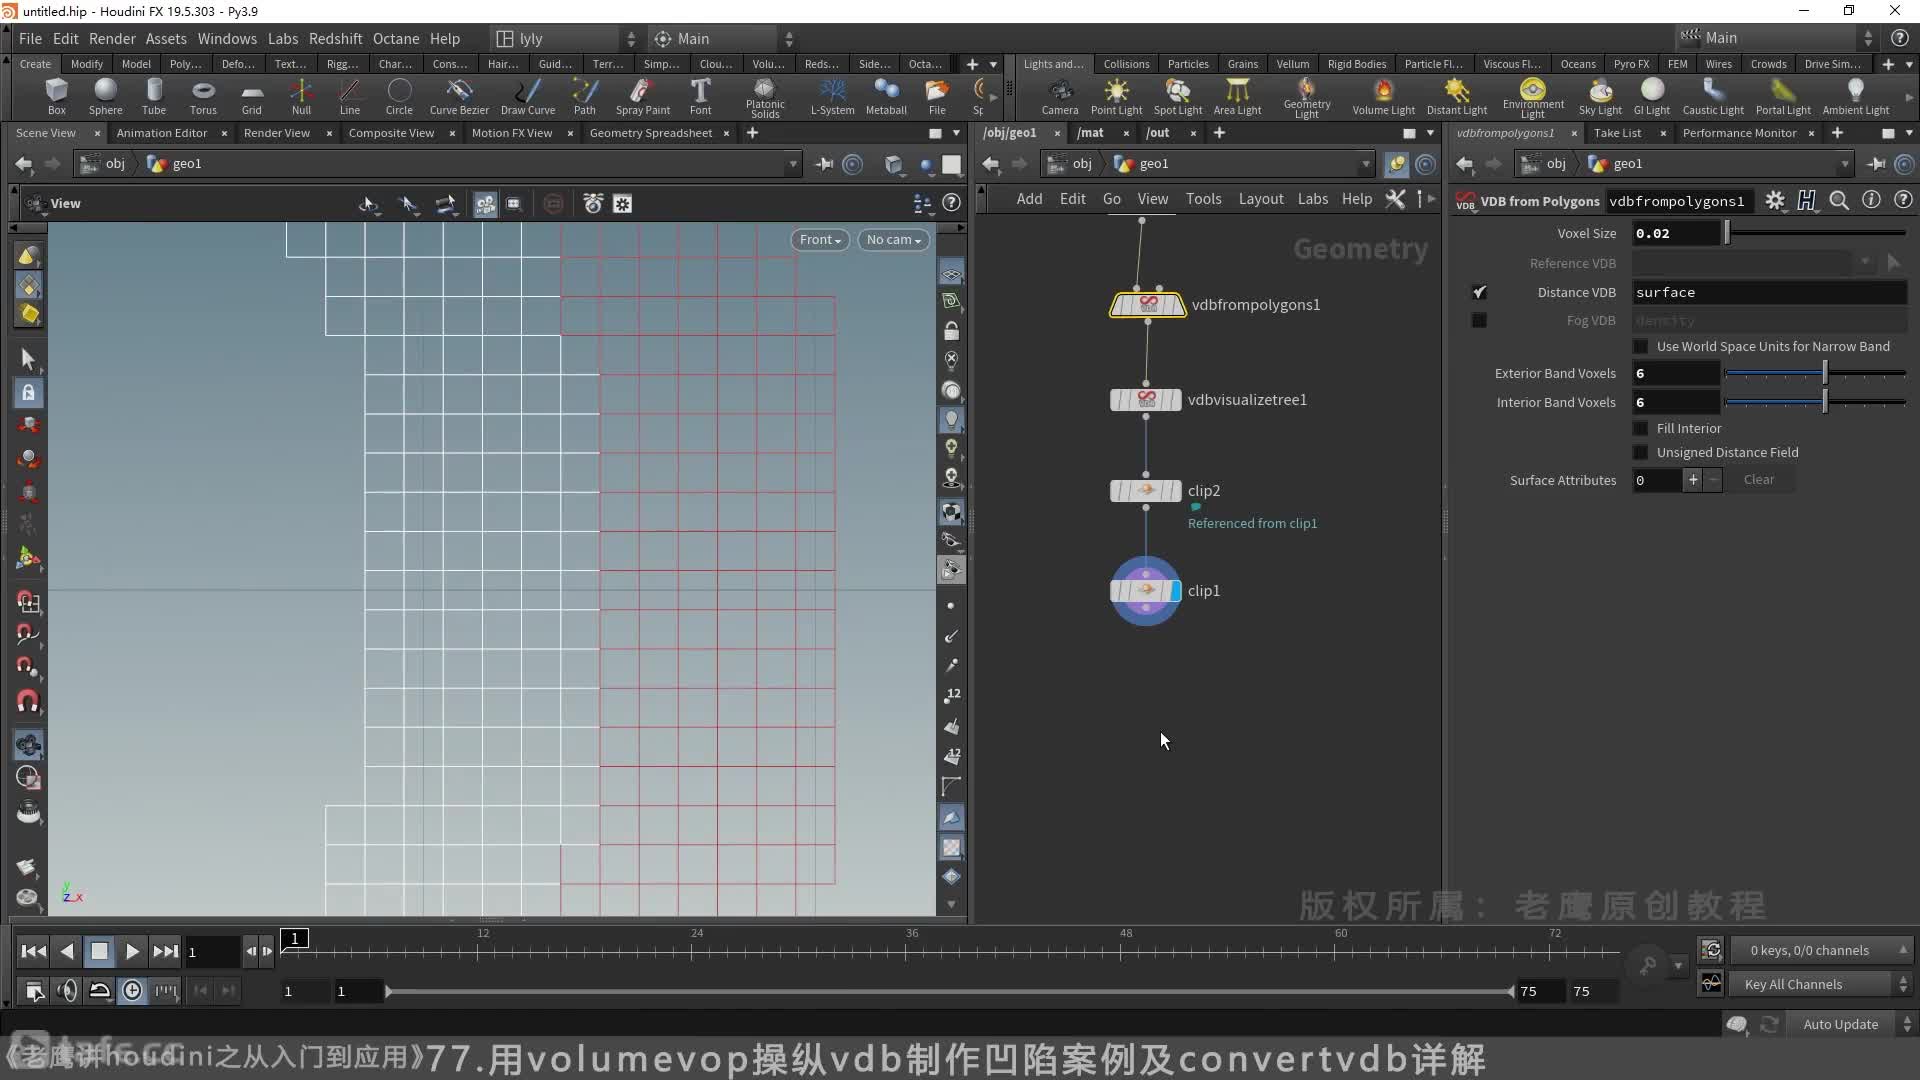Add a surface attribute with plus
The height and width of the screenshot is (1080, 1920).
[1693, 480]
